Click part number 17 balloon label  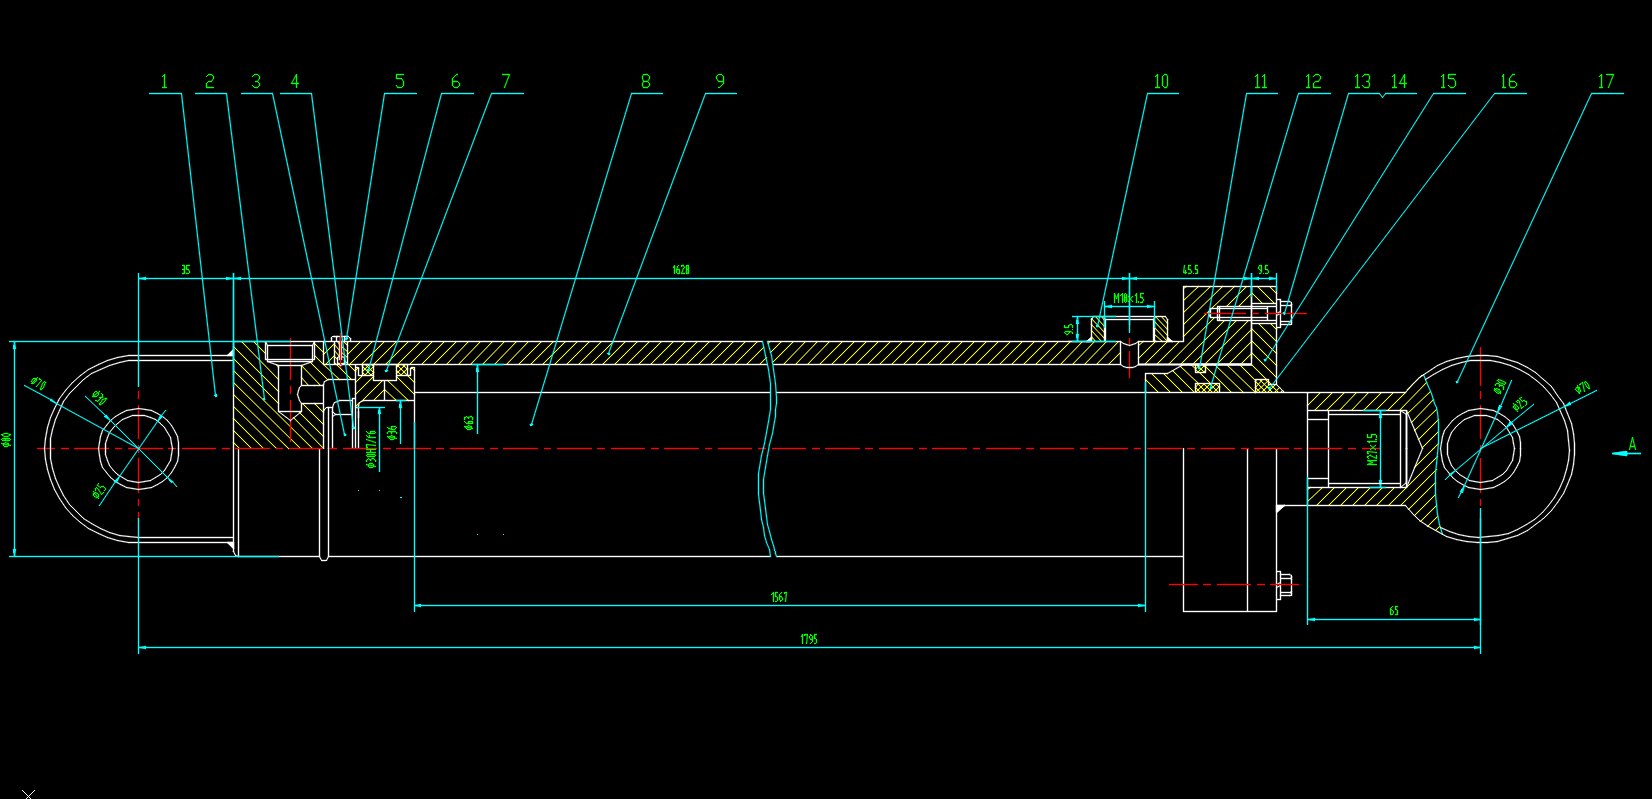(x=1605, y=82)
